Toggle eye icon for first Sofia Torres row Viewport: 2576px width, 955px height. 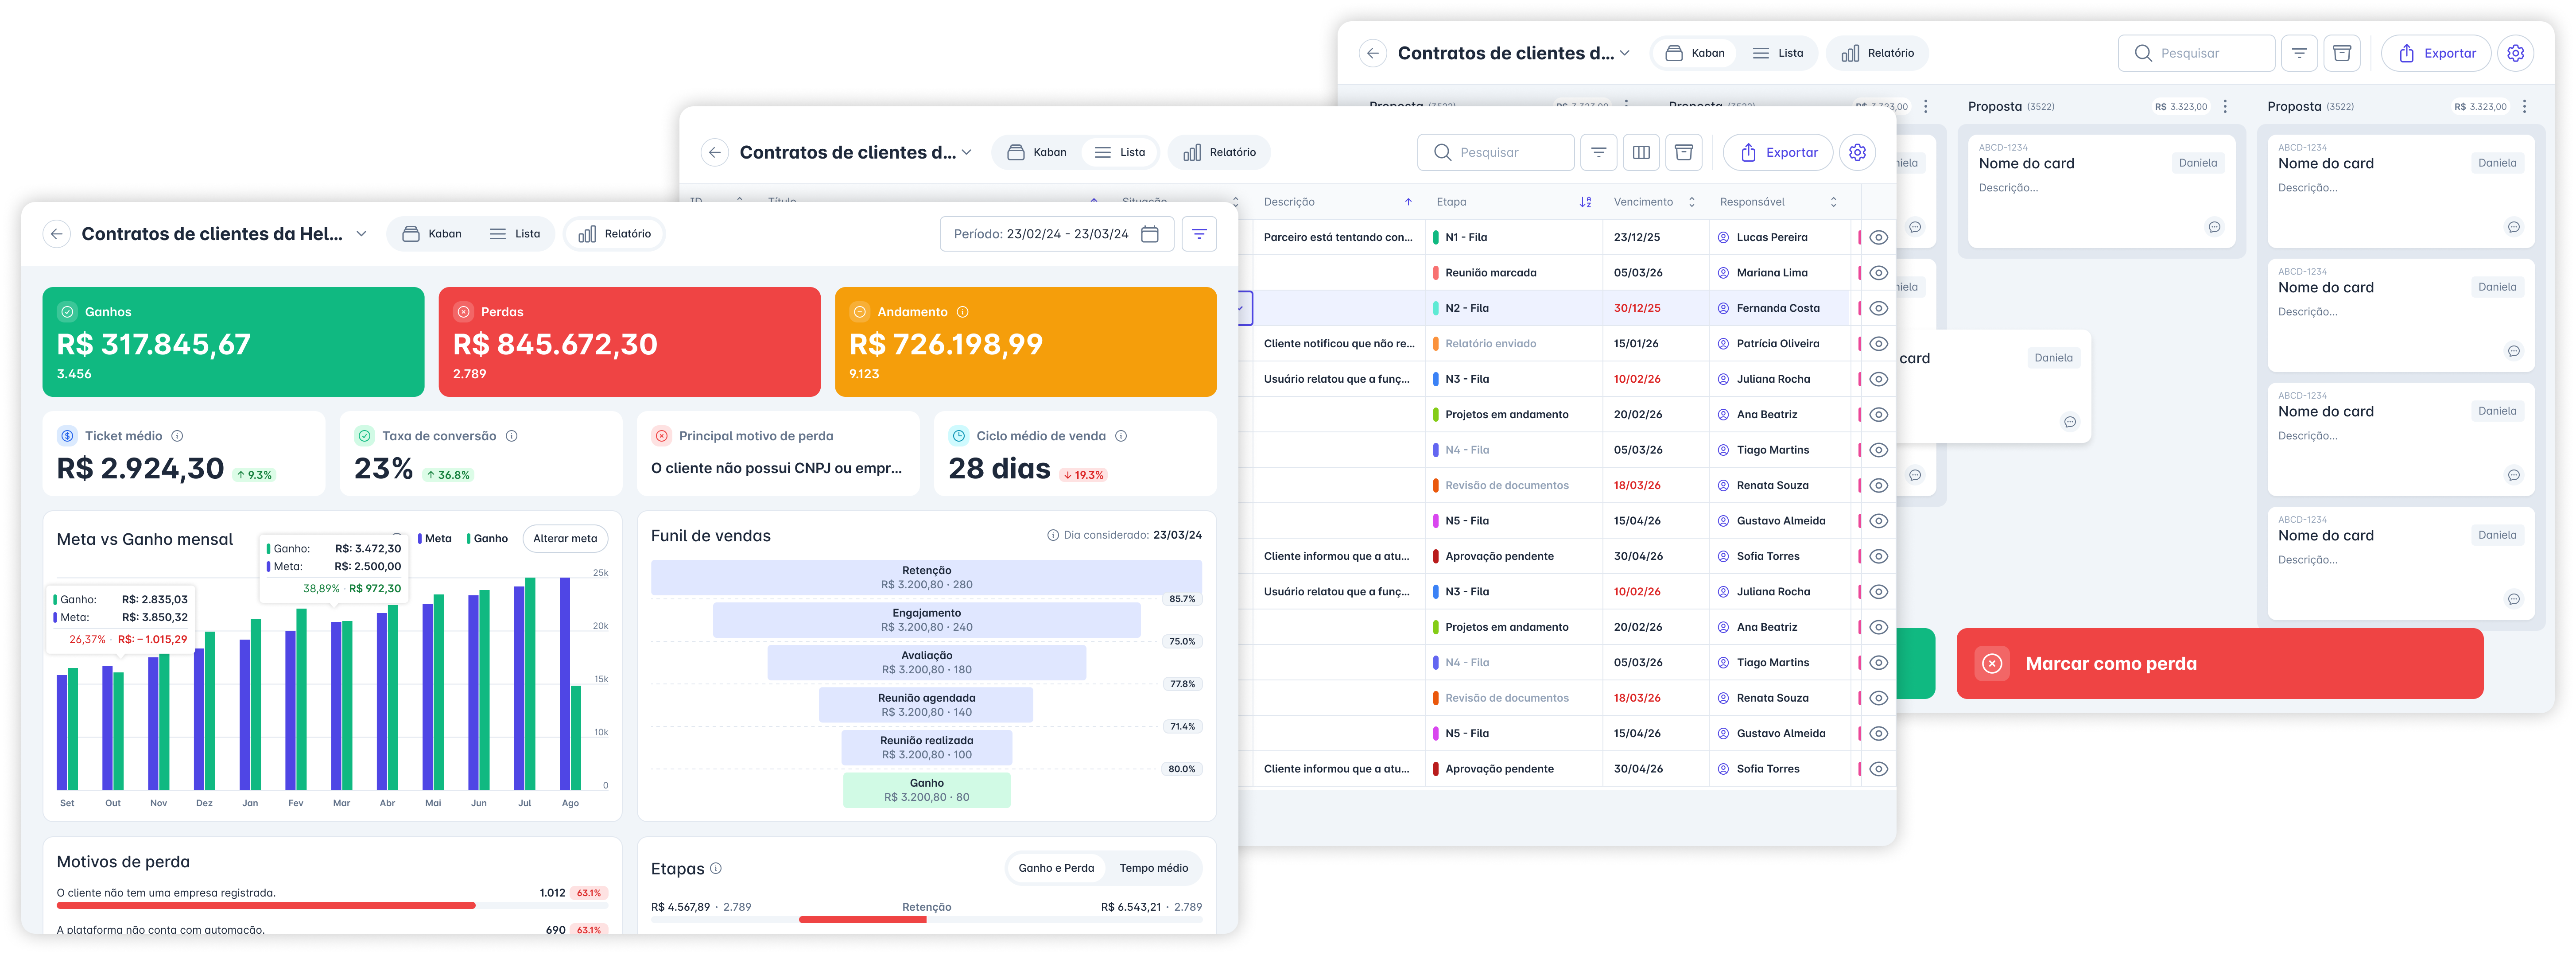1878,557
